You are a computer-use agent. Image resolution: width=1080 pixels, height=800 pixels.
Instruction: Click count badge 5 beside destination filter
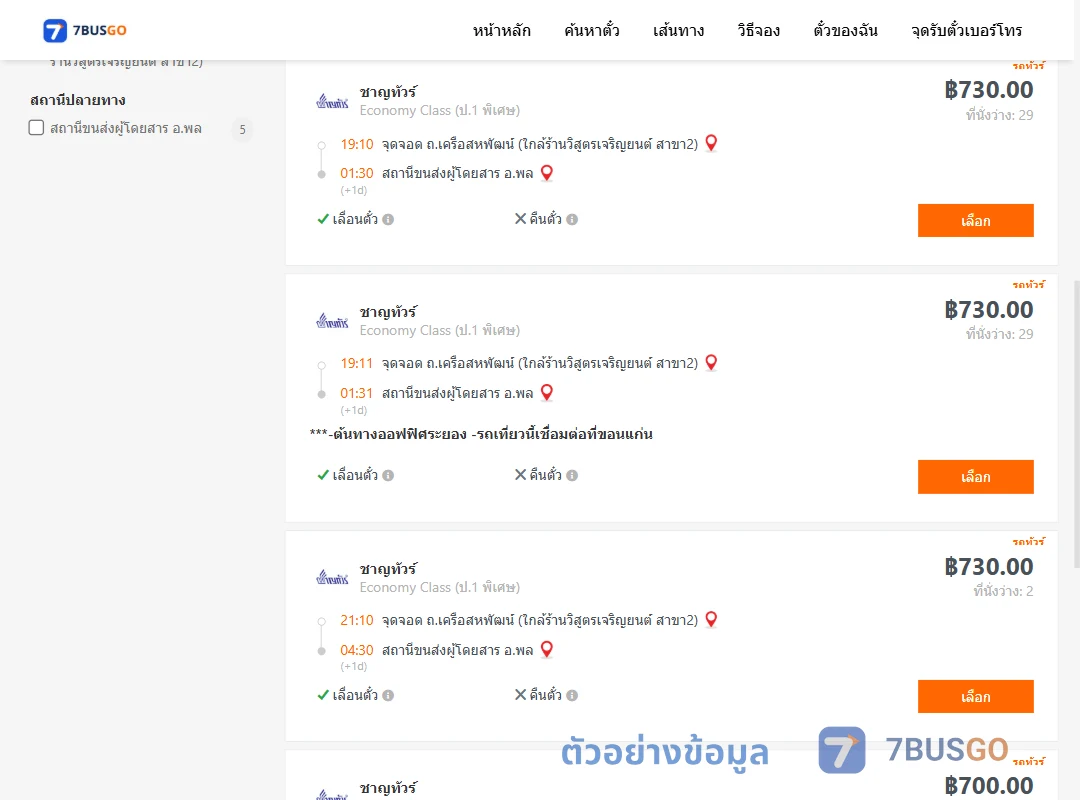point(242,130)
